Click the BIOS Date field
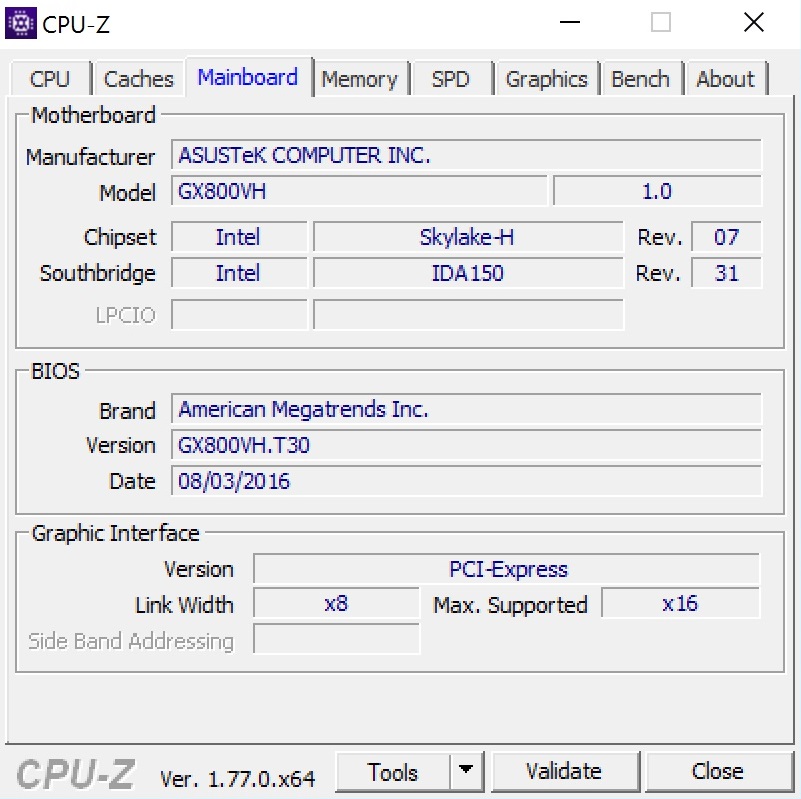The width and height of the screenshot is (801, 799). click(466, 481)
